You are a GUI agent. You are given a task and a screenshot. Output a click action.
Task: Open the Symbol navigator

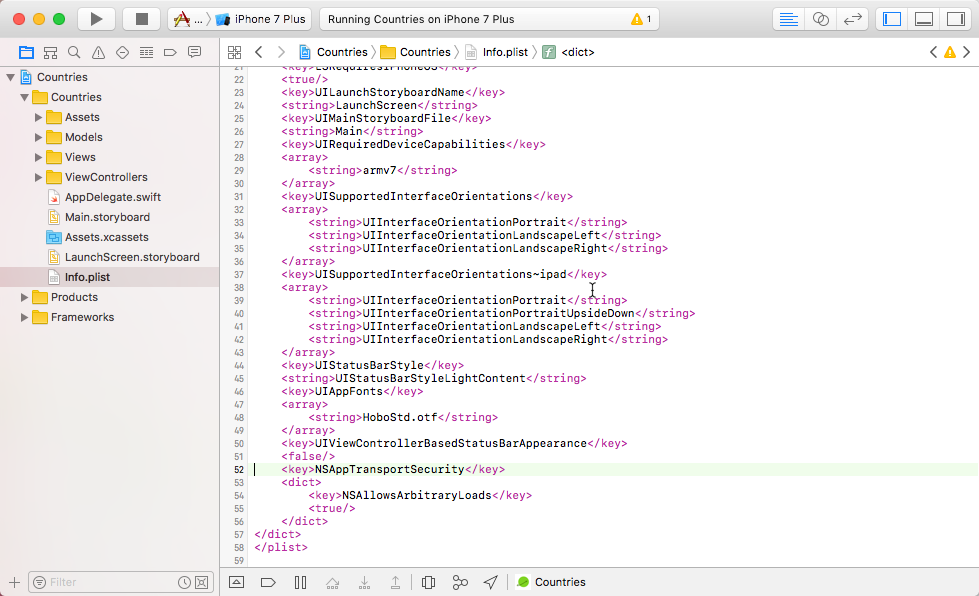point(50,52)
